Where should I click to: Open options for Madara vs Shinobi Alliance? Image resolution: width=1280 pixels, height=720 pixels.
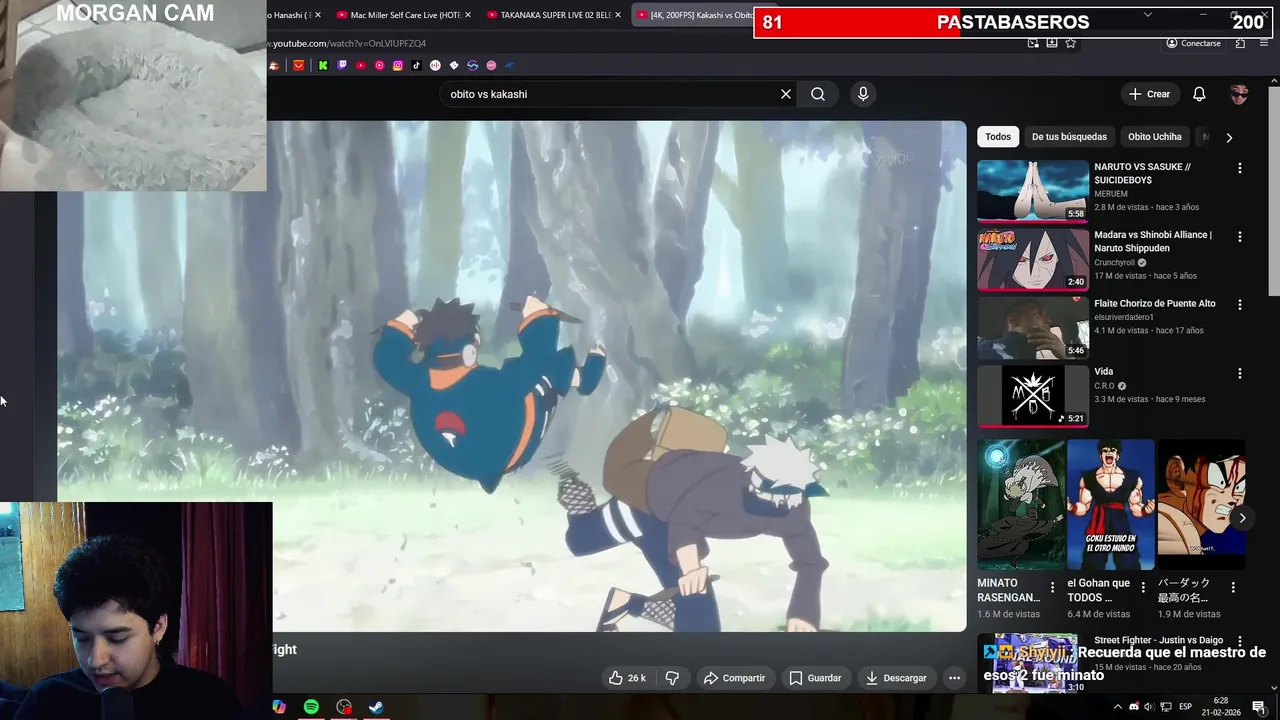point(1240,237)
